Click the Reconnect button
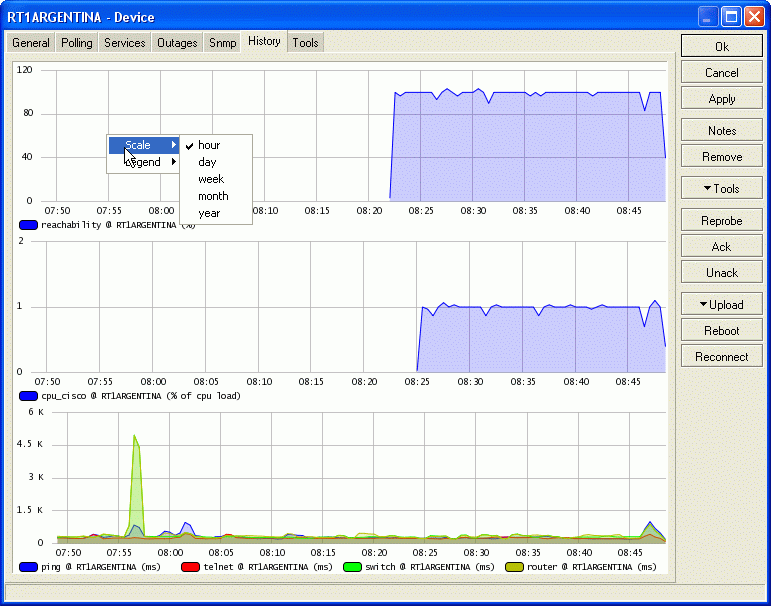This screenshot has width=771, height=606. (721, 357)
